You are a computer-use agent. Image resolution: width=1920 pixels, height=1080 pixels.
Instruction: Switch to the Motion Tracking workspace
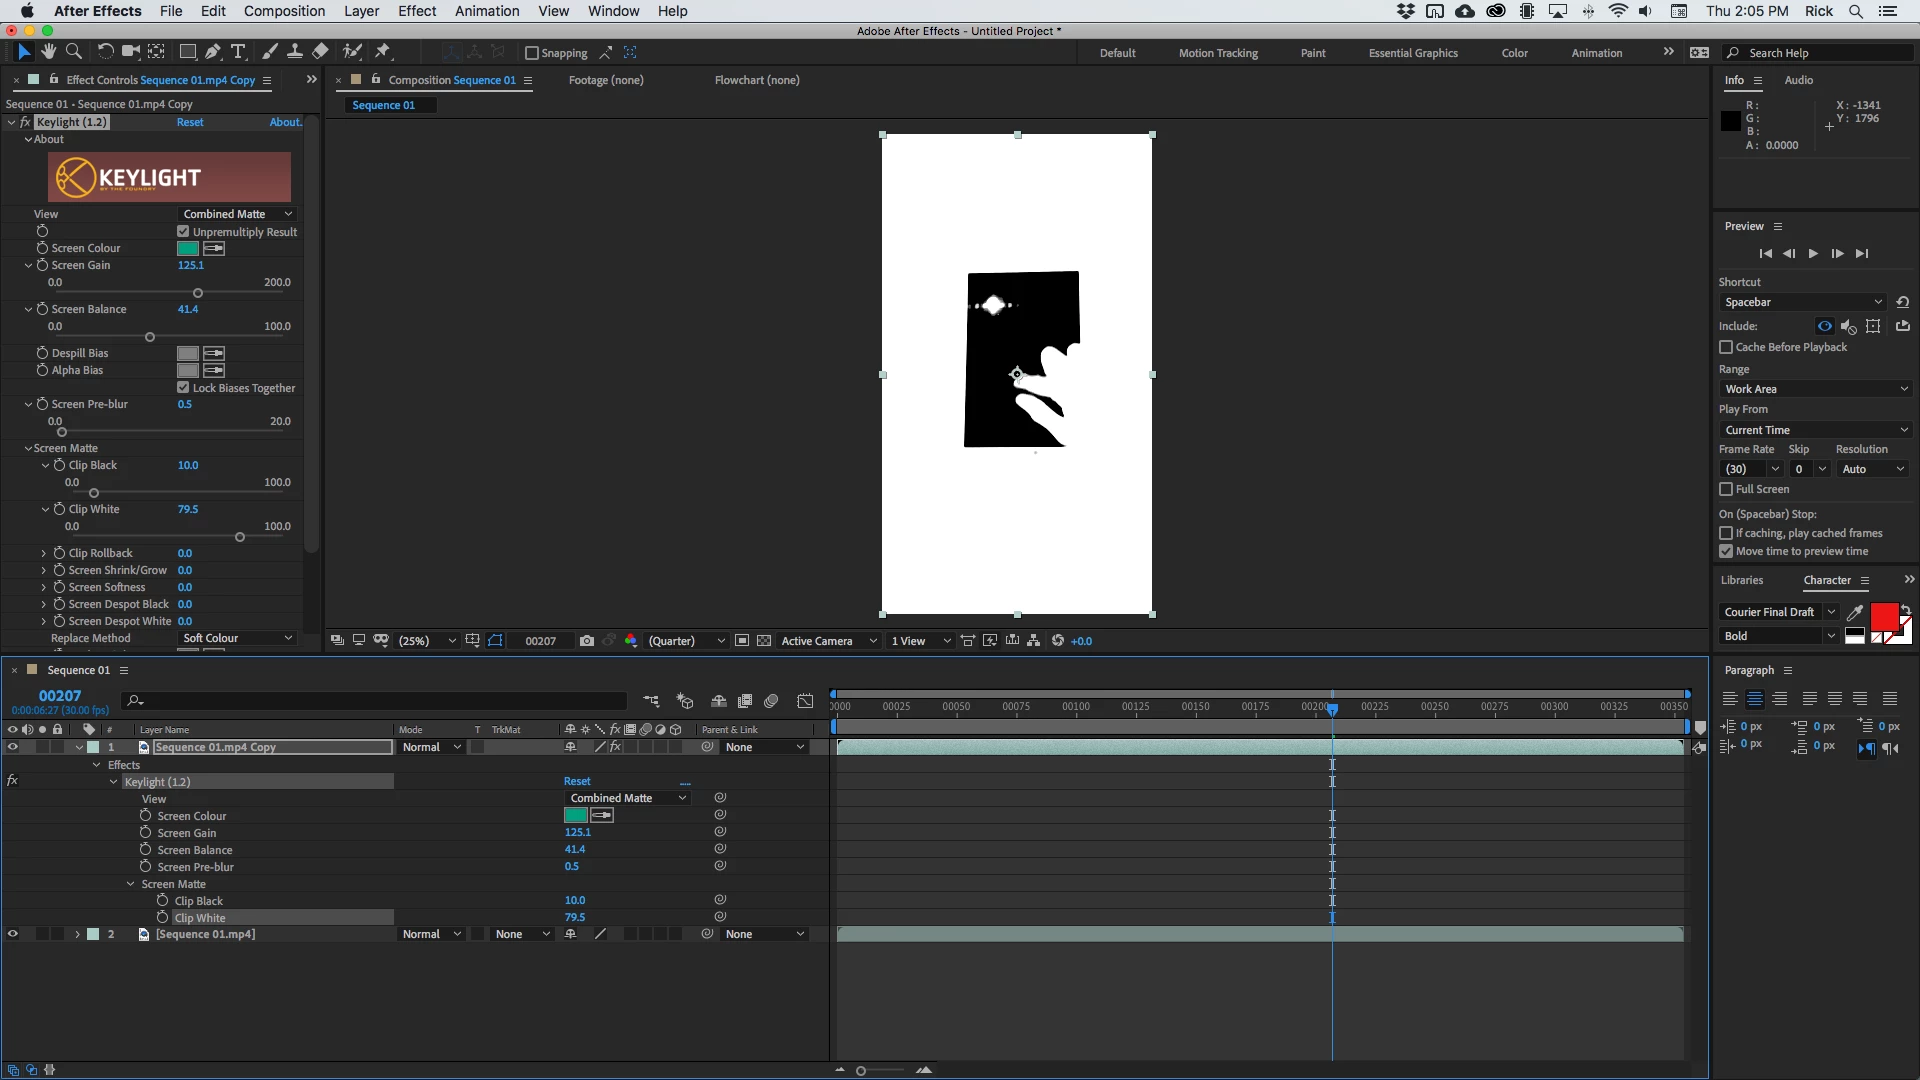[x=1218, y=53]
